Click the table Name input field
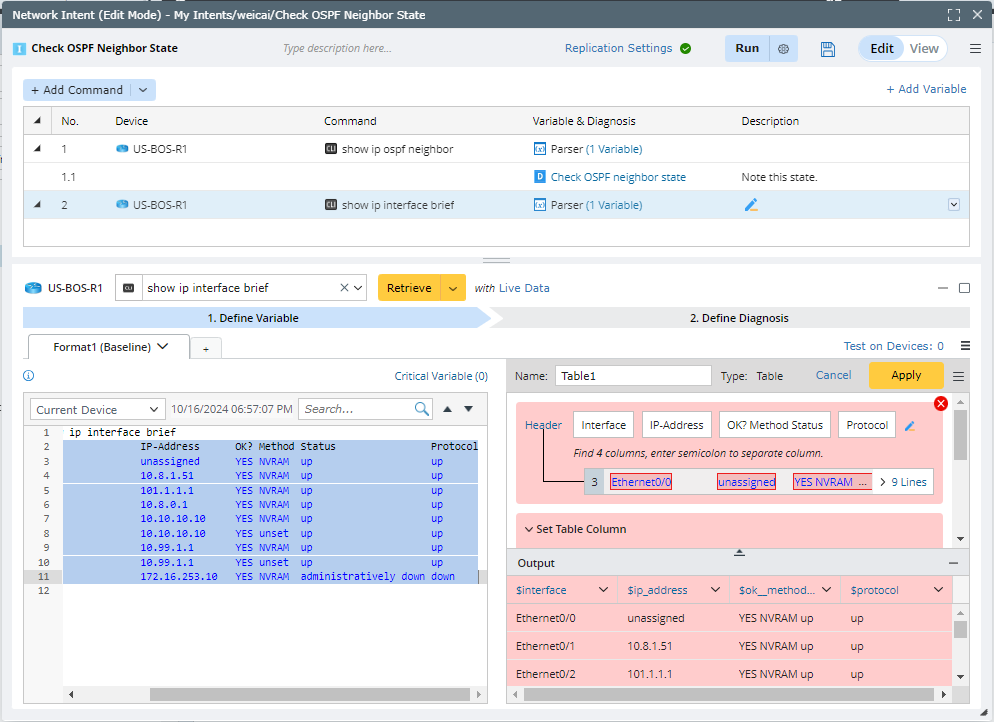994x722 pixels. [632, 376]
